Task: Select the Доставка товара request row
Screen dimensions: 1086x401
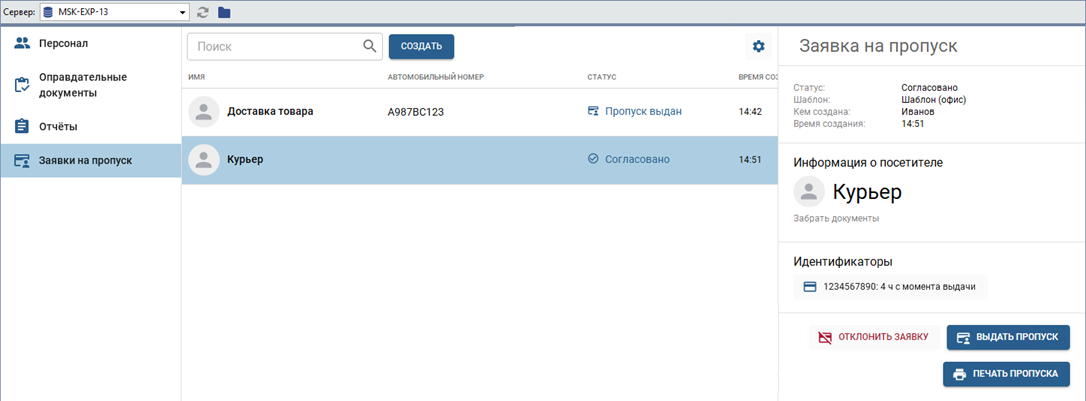Action: tap(480, 112)
